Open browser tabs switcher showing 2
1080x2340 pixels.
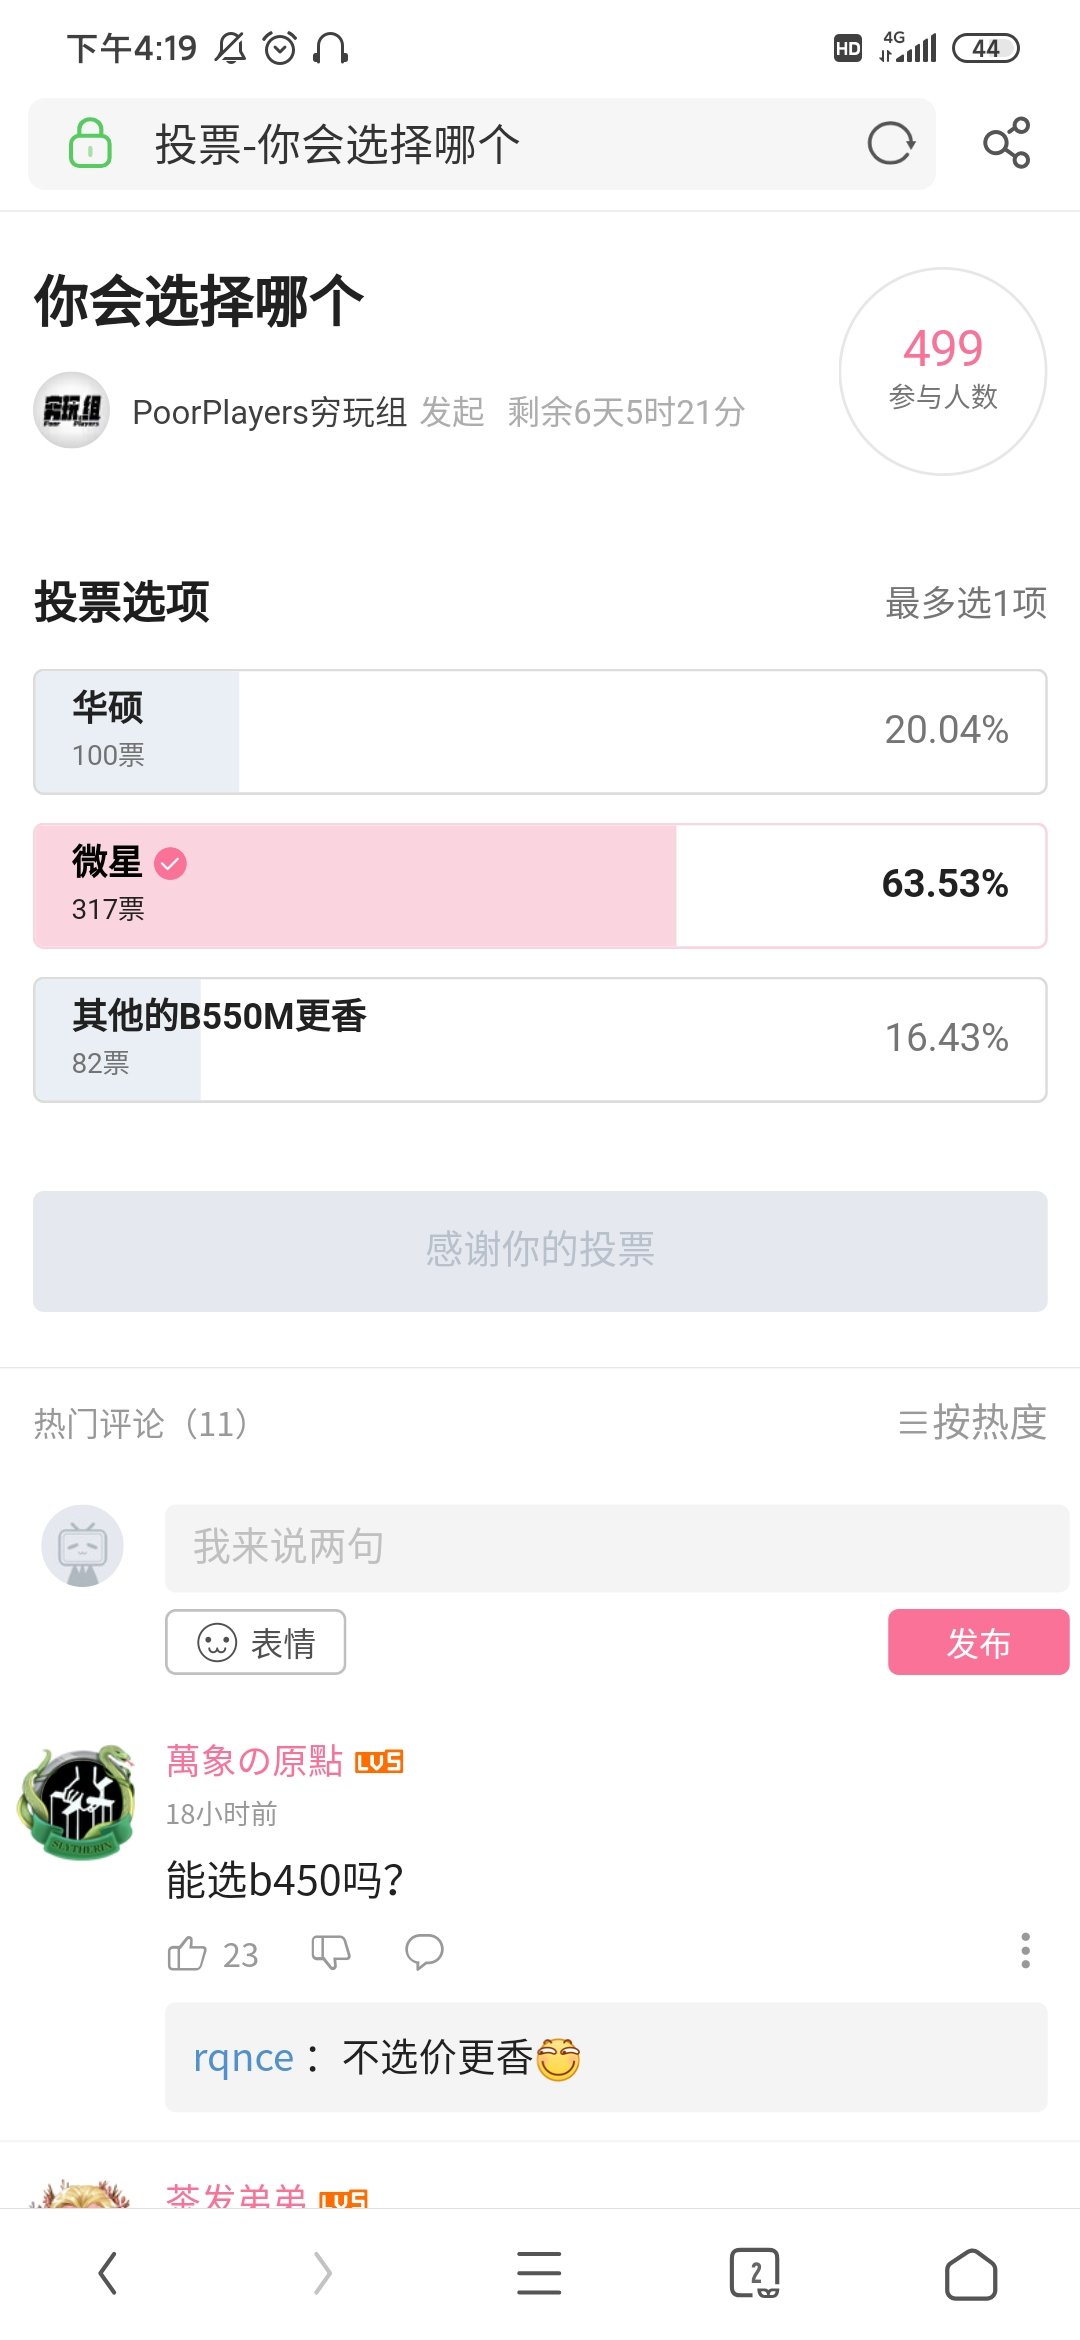pos(755,2273)
